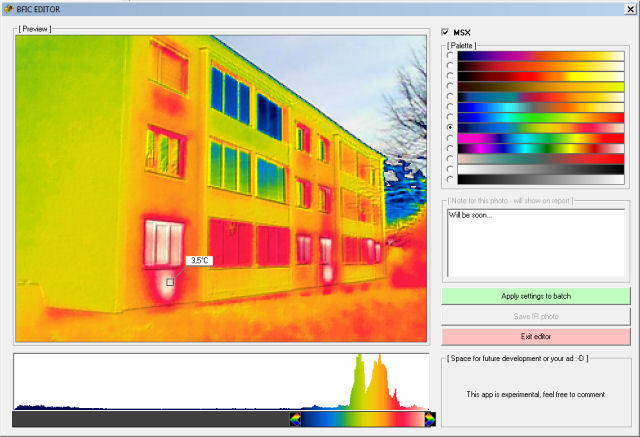Pick the radio button of the rainbow blue-to-red palette

pos(450,118)
